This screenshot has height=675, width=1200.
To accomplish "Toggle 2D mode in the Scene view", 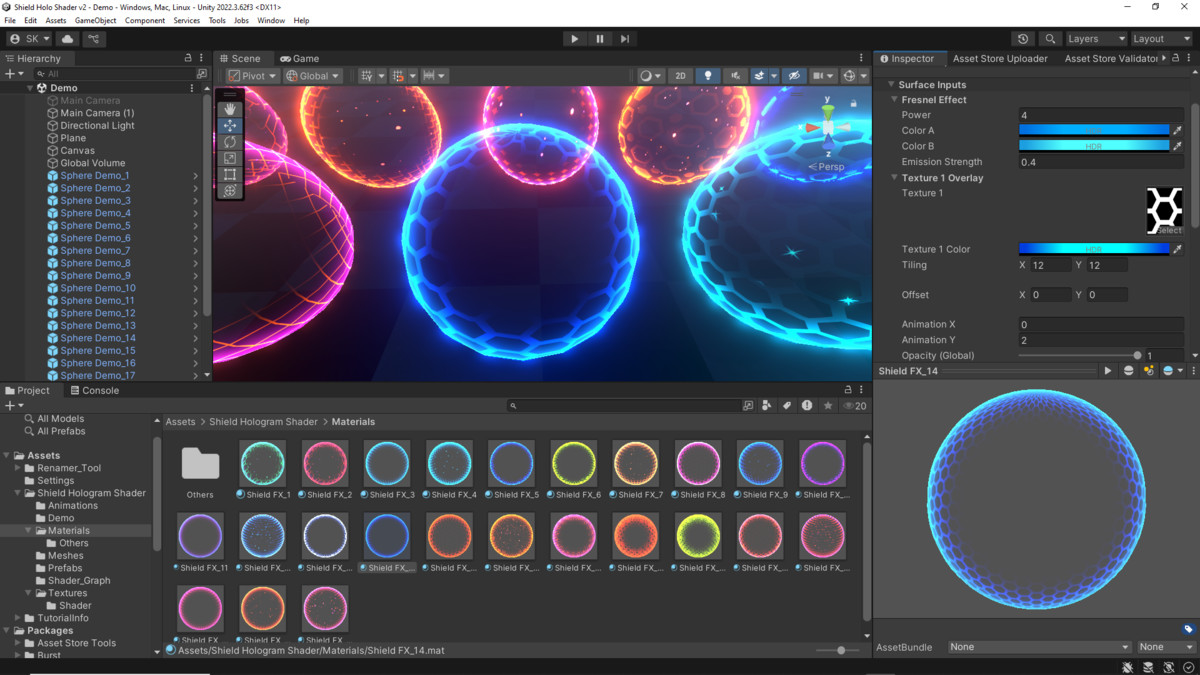I will point(681,75).
